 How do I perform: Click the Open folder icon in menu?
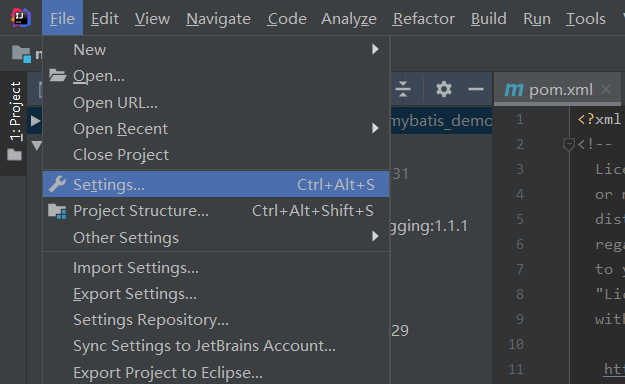point(57,75)
